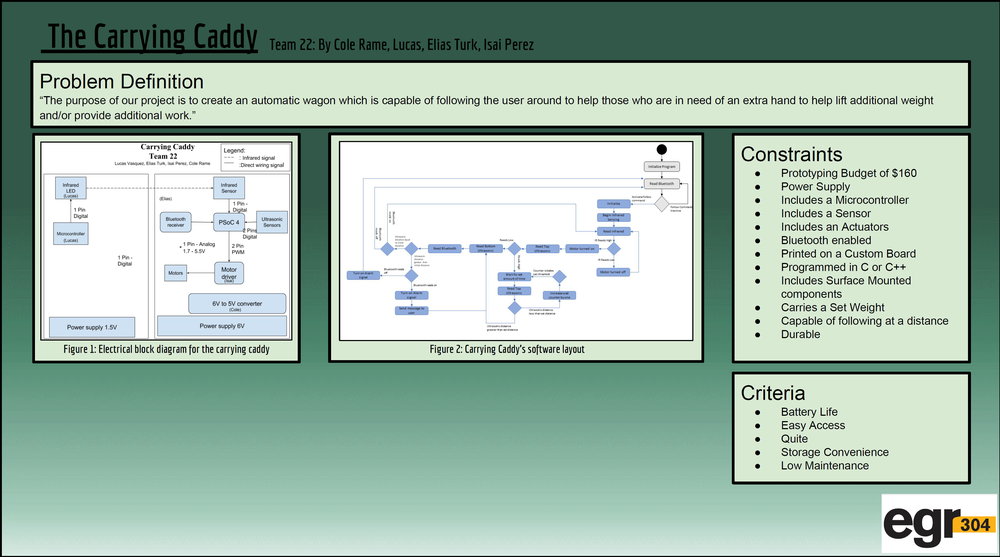Select 'Printed on a Custom Board' bullet
Image resolution: width=1000 pixels, height=557 pixels.
coord(848,253)
